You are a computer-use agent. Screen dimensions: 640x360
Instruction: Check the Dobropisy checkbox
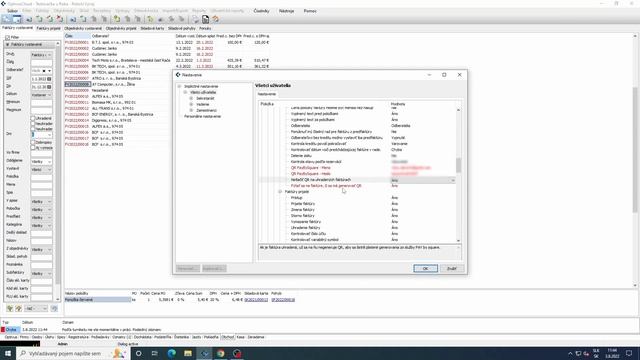coord(33,142)
